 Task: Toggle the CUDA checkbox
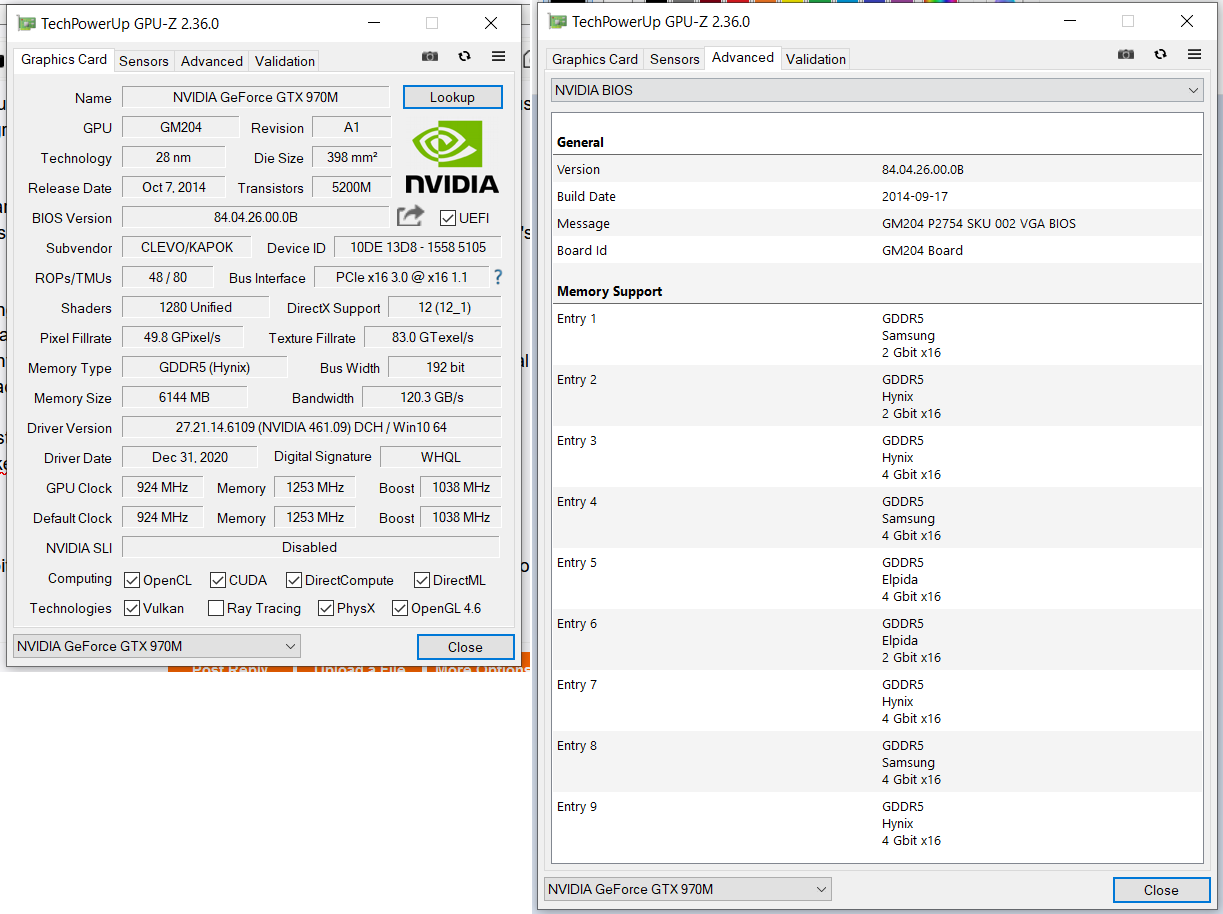click(x=218, y=580)
